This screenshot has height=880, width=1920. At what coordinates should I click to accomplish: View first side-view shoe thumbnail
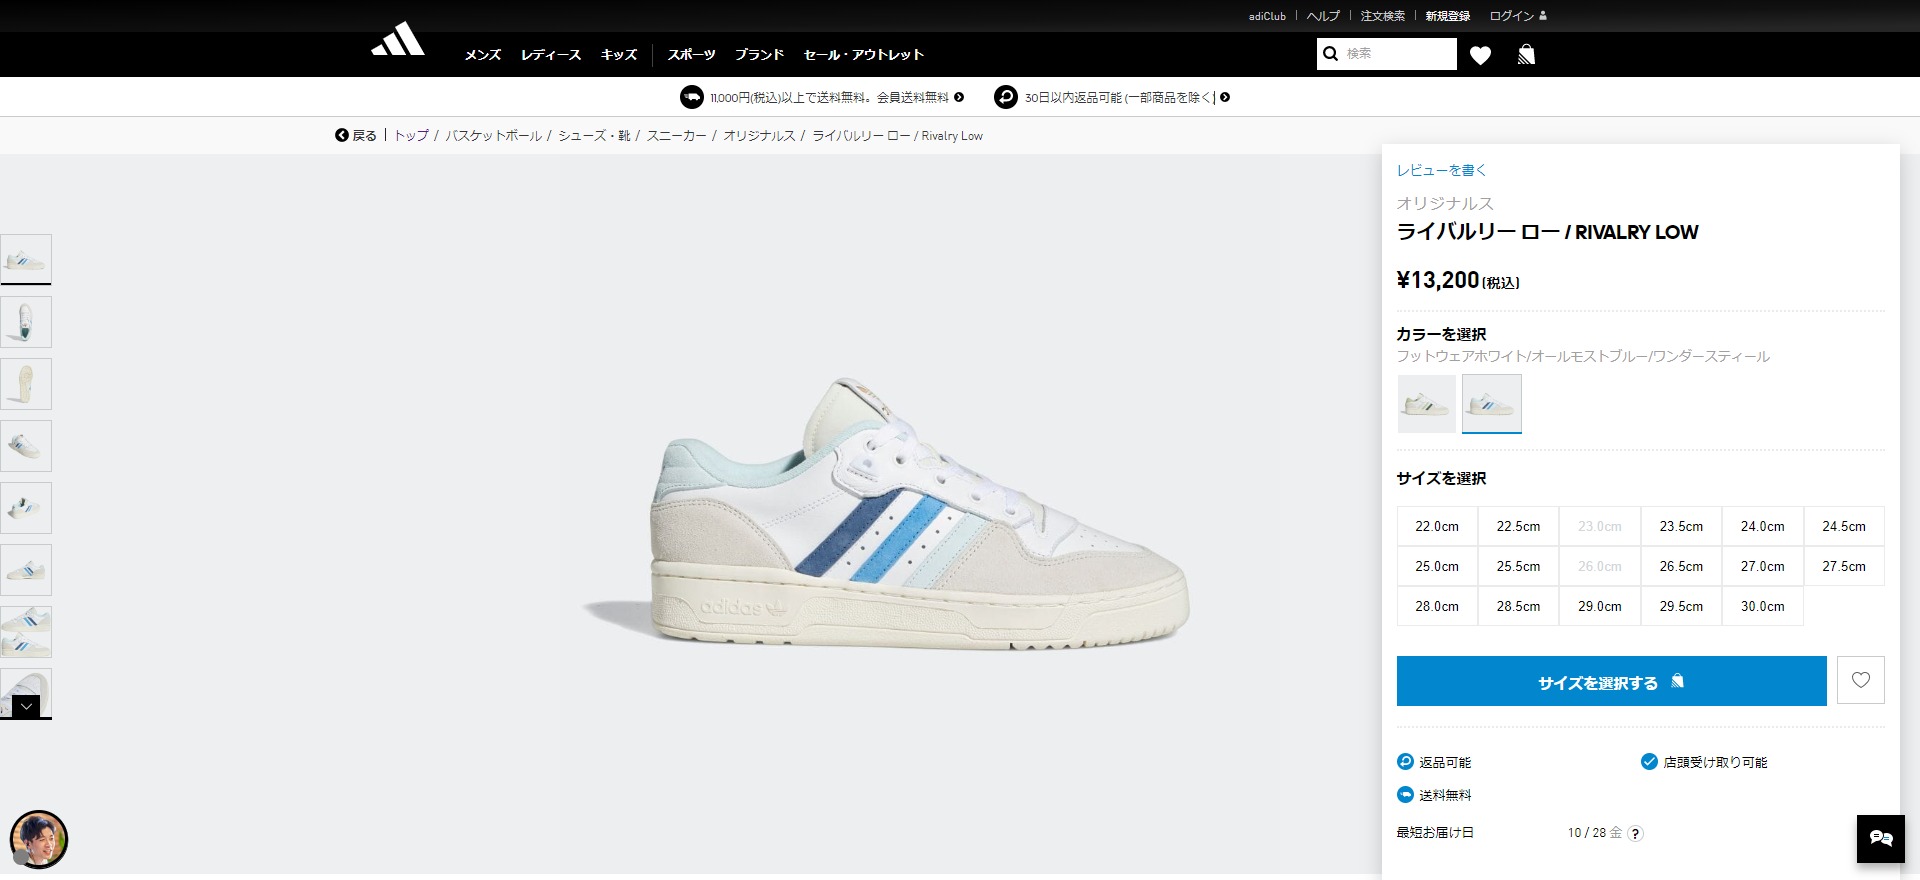[x=26, y=260]
